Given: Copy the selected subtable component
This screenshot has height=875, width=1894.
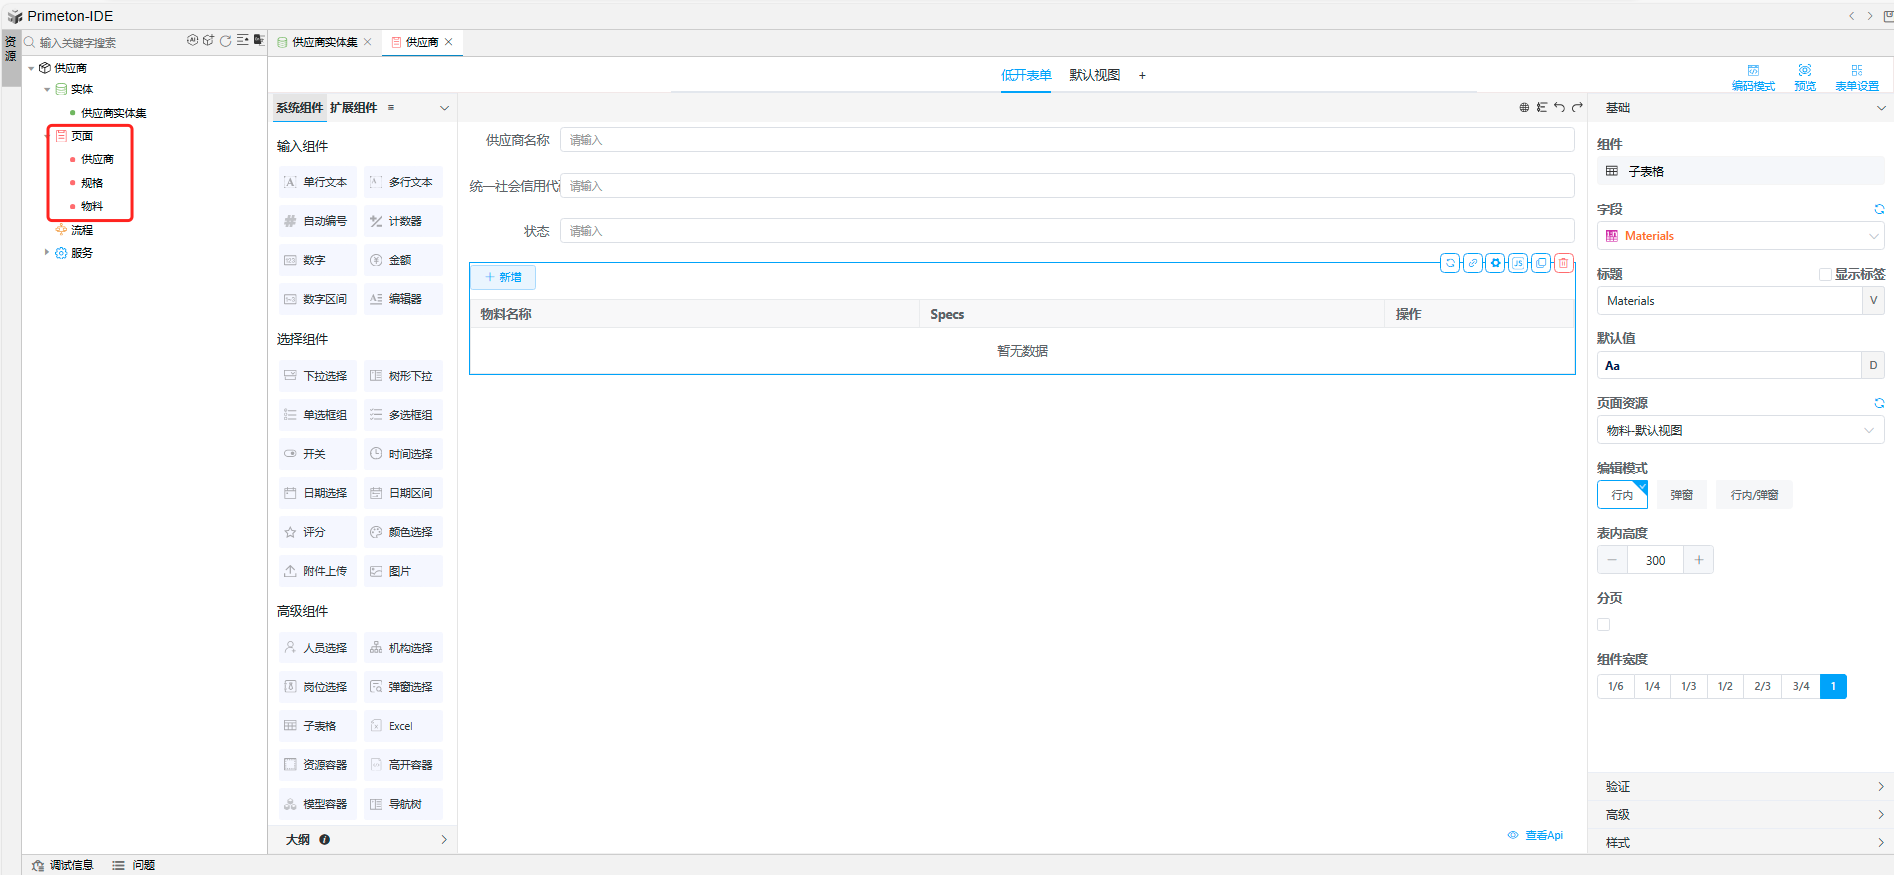Looking at the screenshot, I should [1541, 263].
